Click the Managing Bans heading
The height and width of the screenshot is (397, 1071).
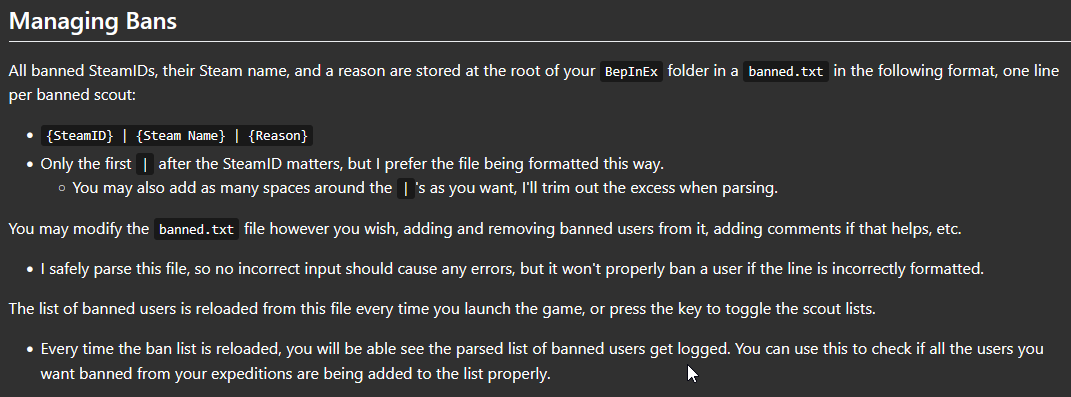[x=93, y=20]
